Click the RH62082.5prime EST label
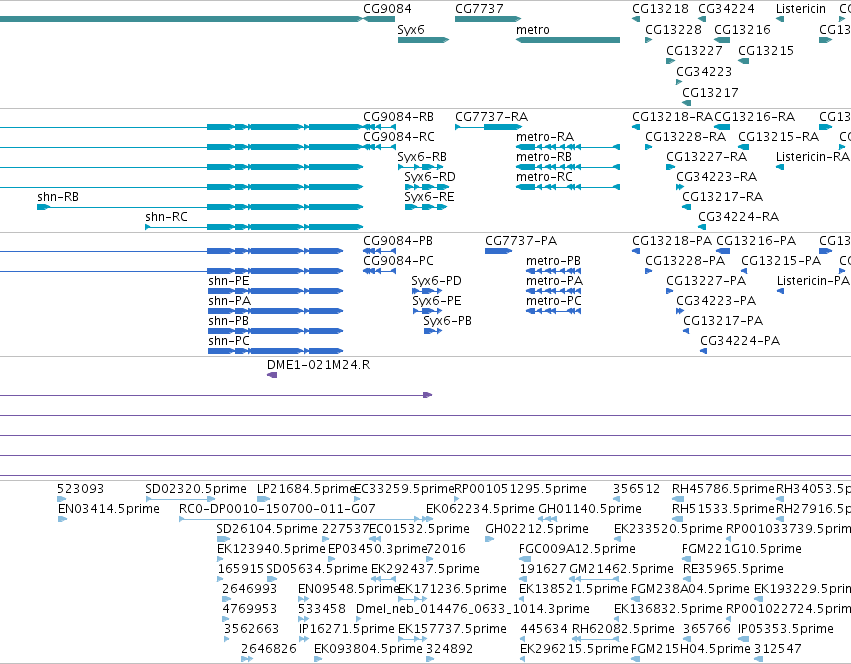 (623, 629)
